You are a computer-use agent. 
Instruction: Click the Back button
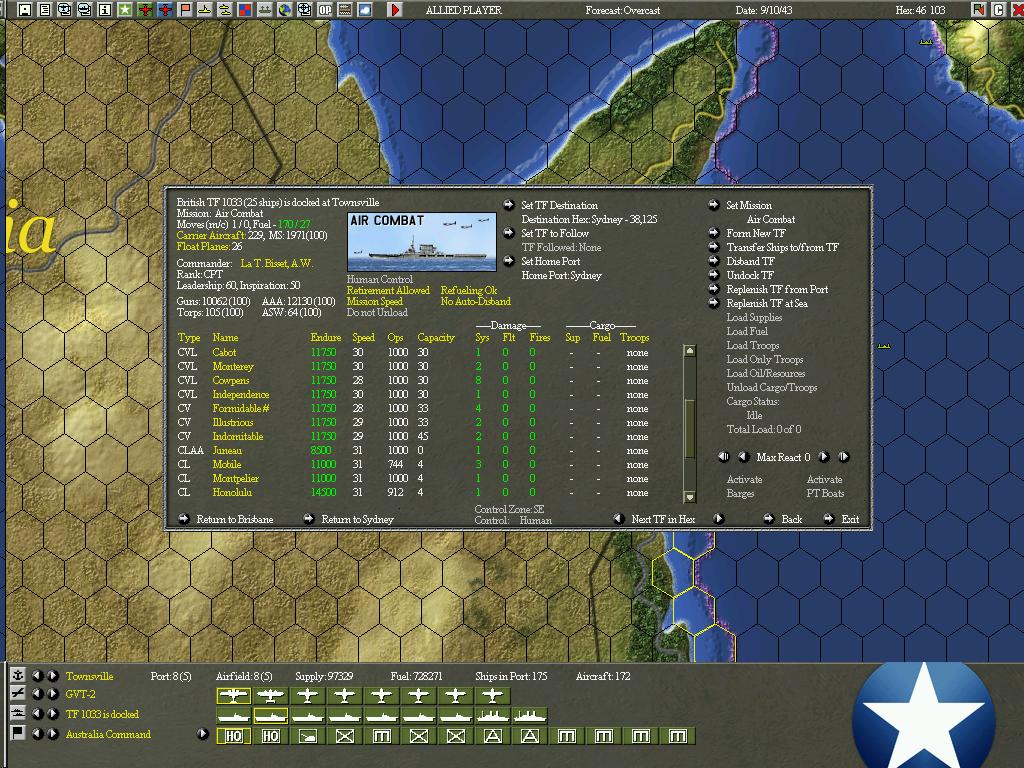point(792,519)
